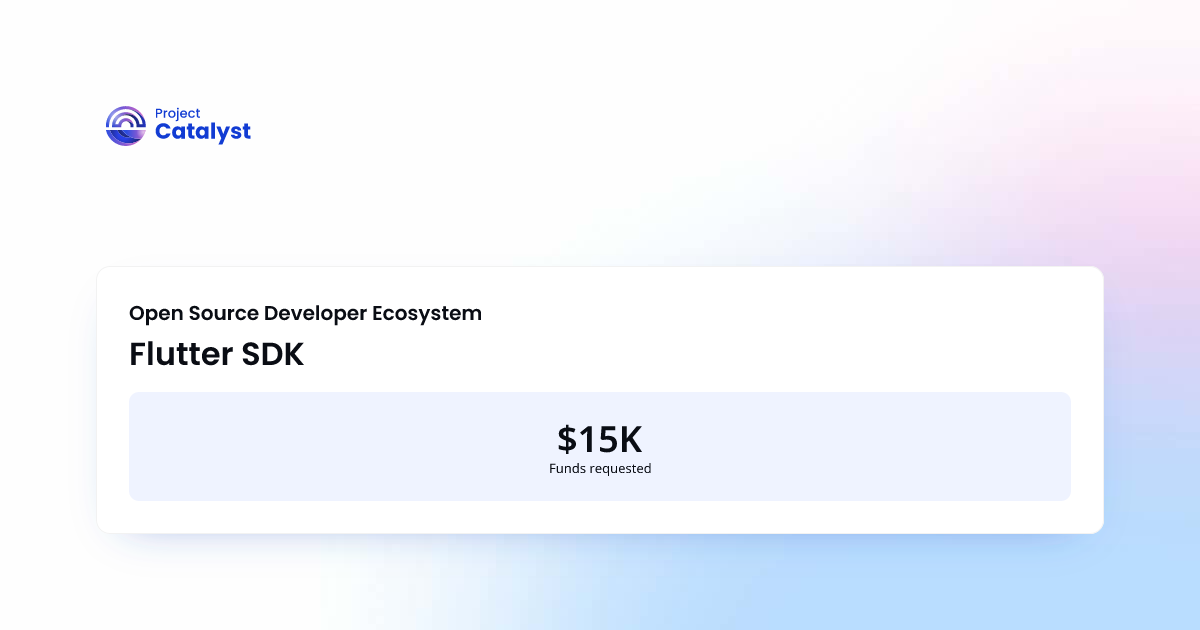Click the "Funds requested" label
Viewport: 1200px width, 630px height.
coord(600,468)
